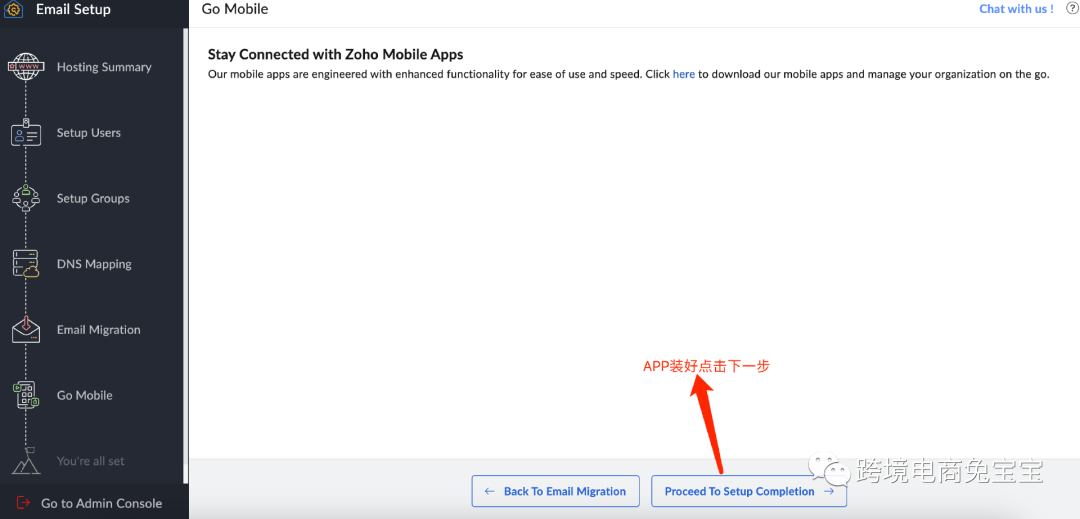This screenshot has width=1080, height=519.
Task: Click the Setup Users badge icon
Action: [x=26, y=133]
